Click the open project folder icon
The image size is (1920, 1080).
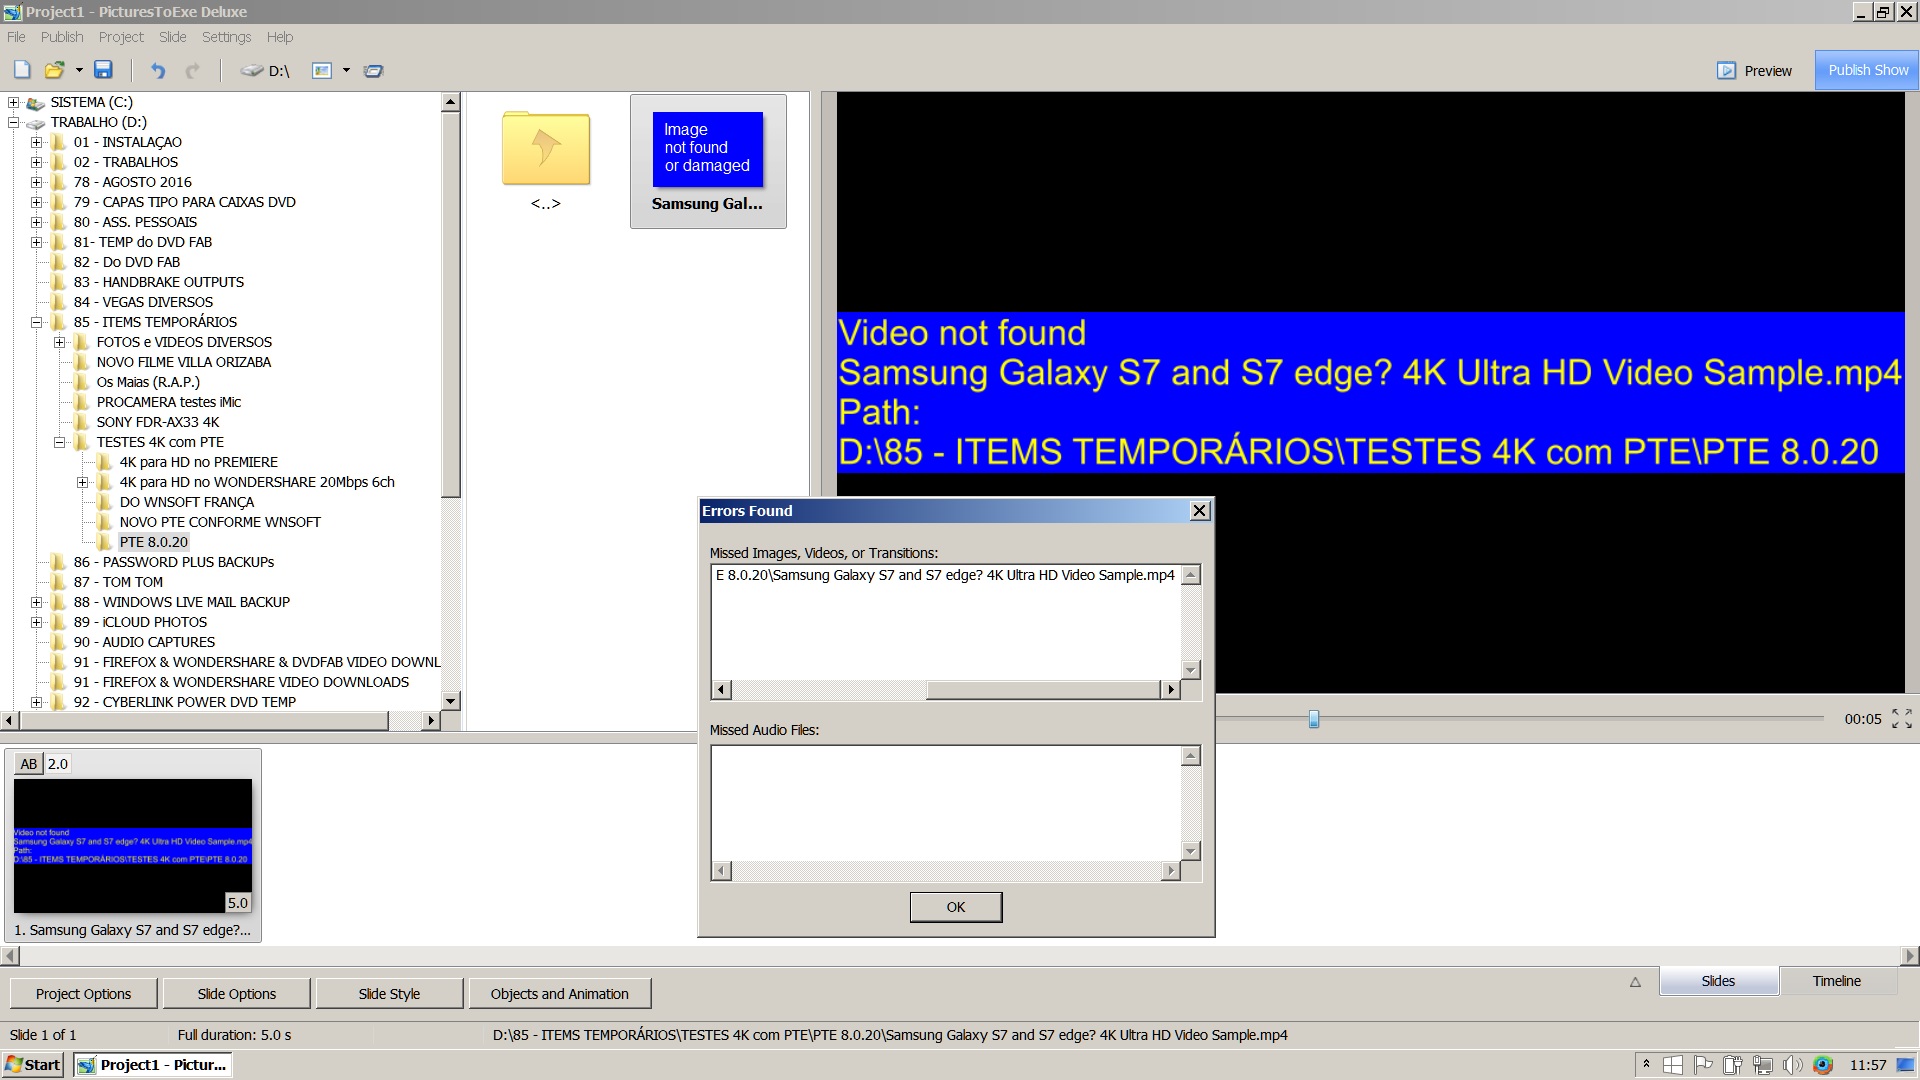coord(54,70)
